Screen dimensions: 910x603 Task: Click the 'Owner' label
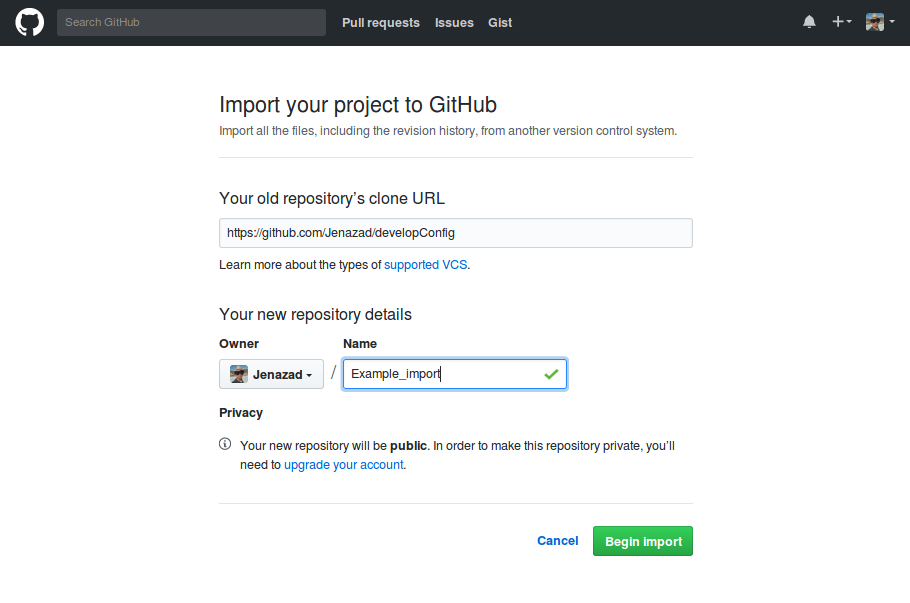coord(239,344)
